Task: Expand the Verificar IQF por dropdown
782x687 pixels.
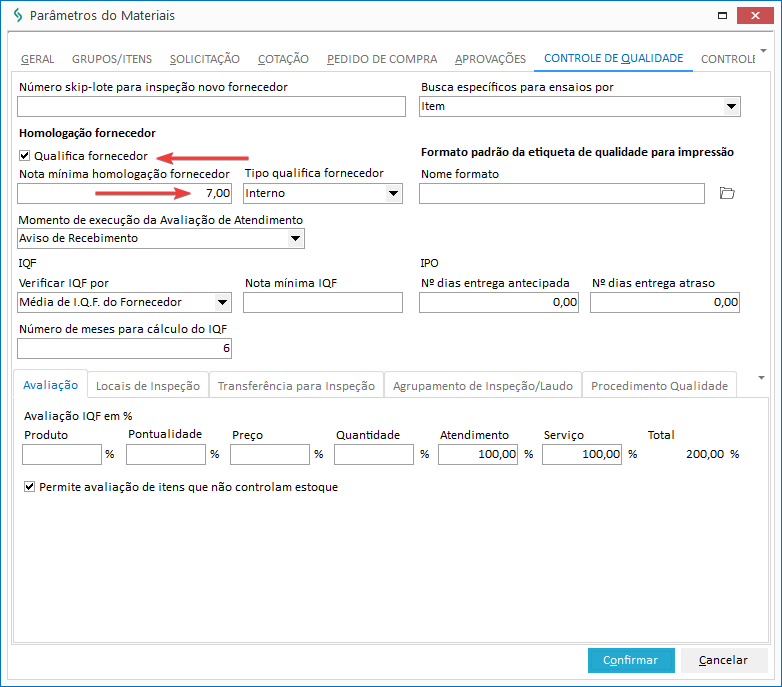Action: [222, 303]
